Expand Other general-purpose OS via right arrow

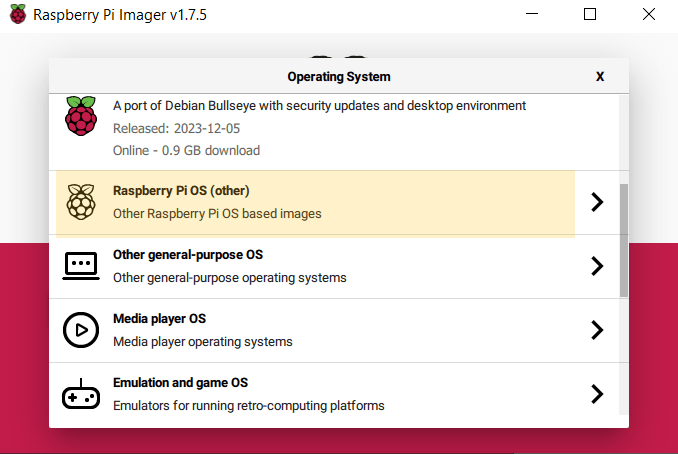[x=597, y=266]
